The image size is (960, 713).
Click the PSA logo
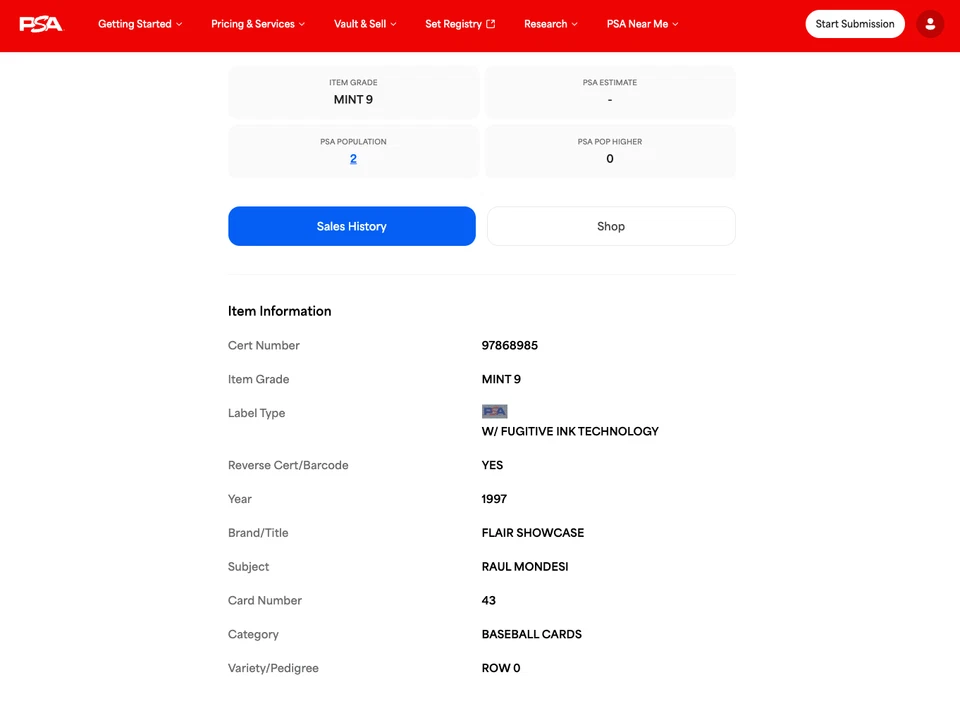coord(40,24)
